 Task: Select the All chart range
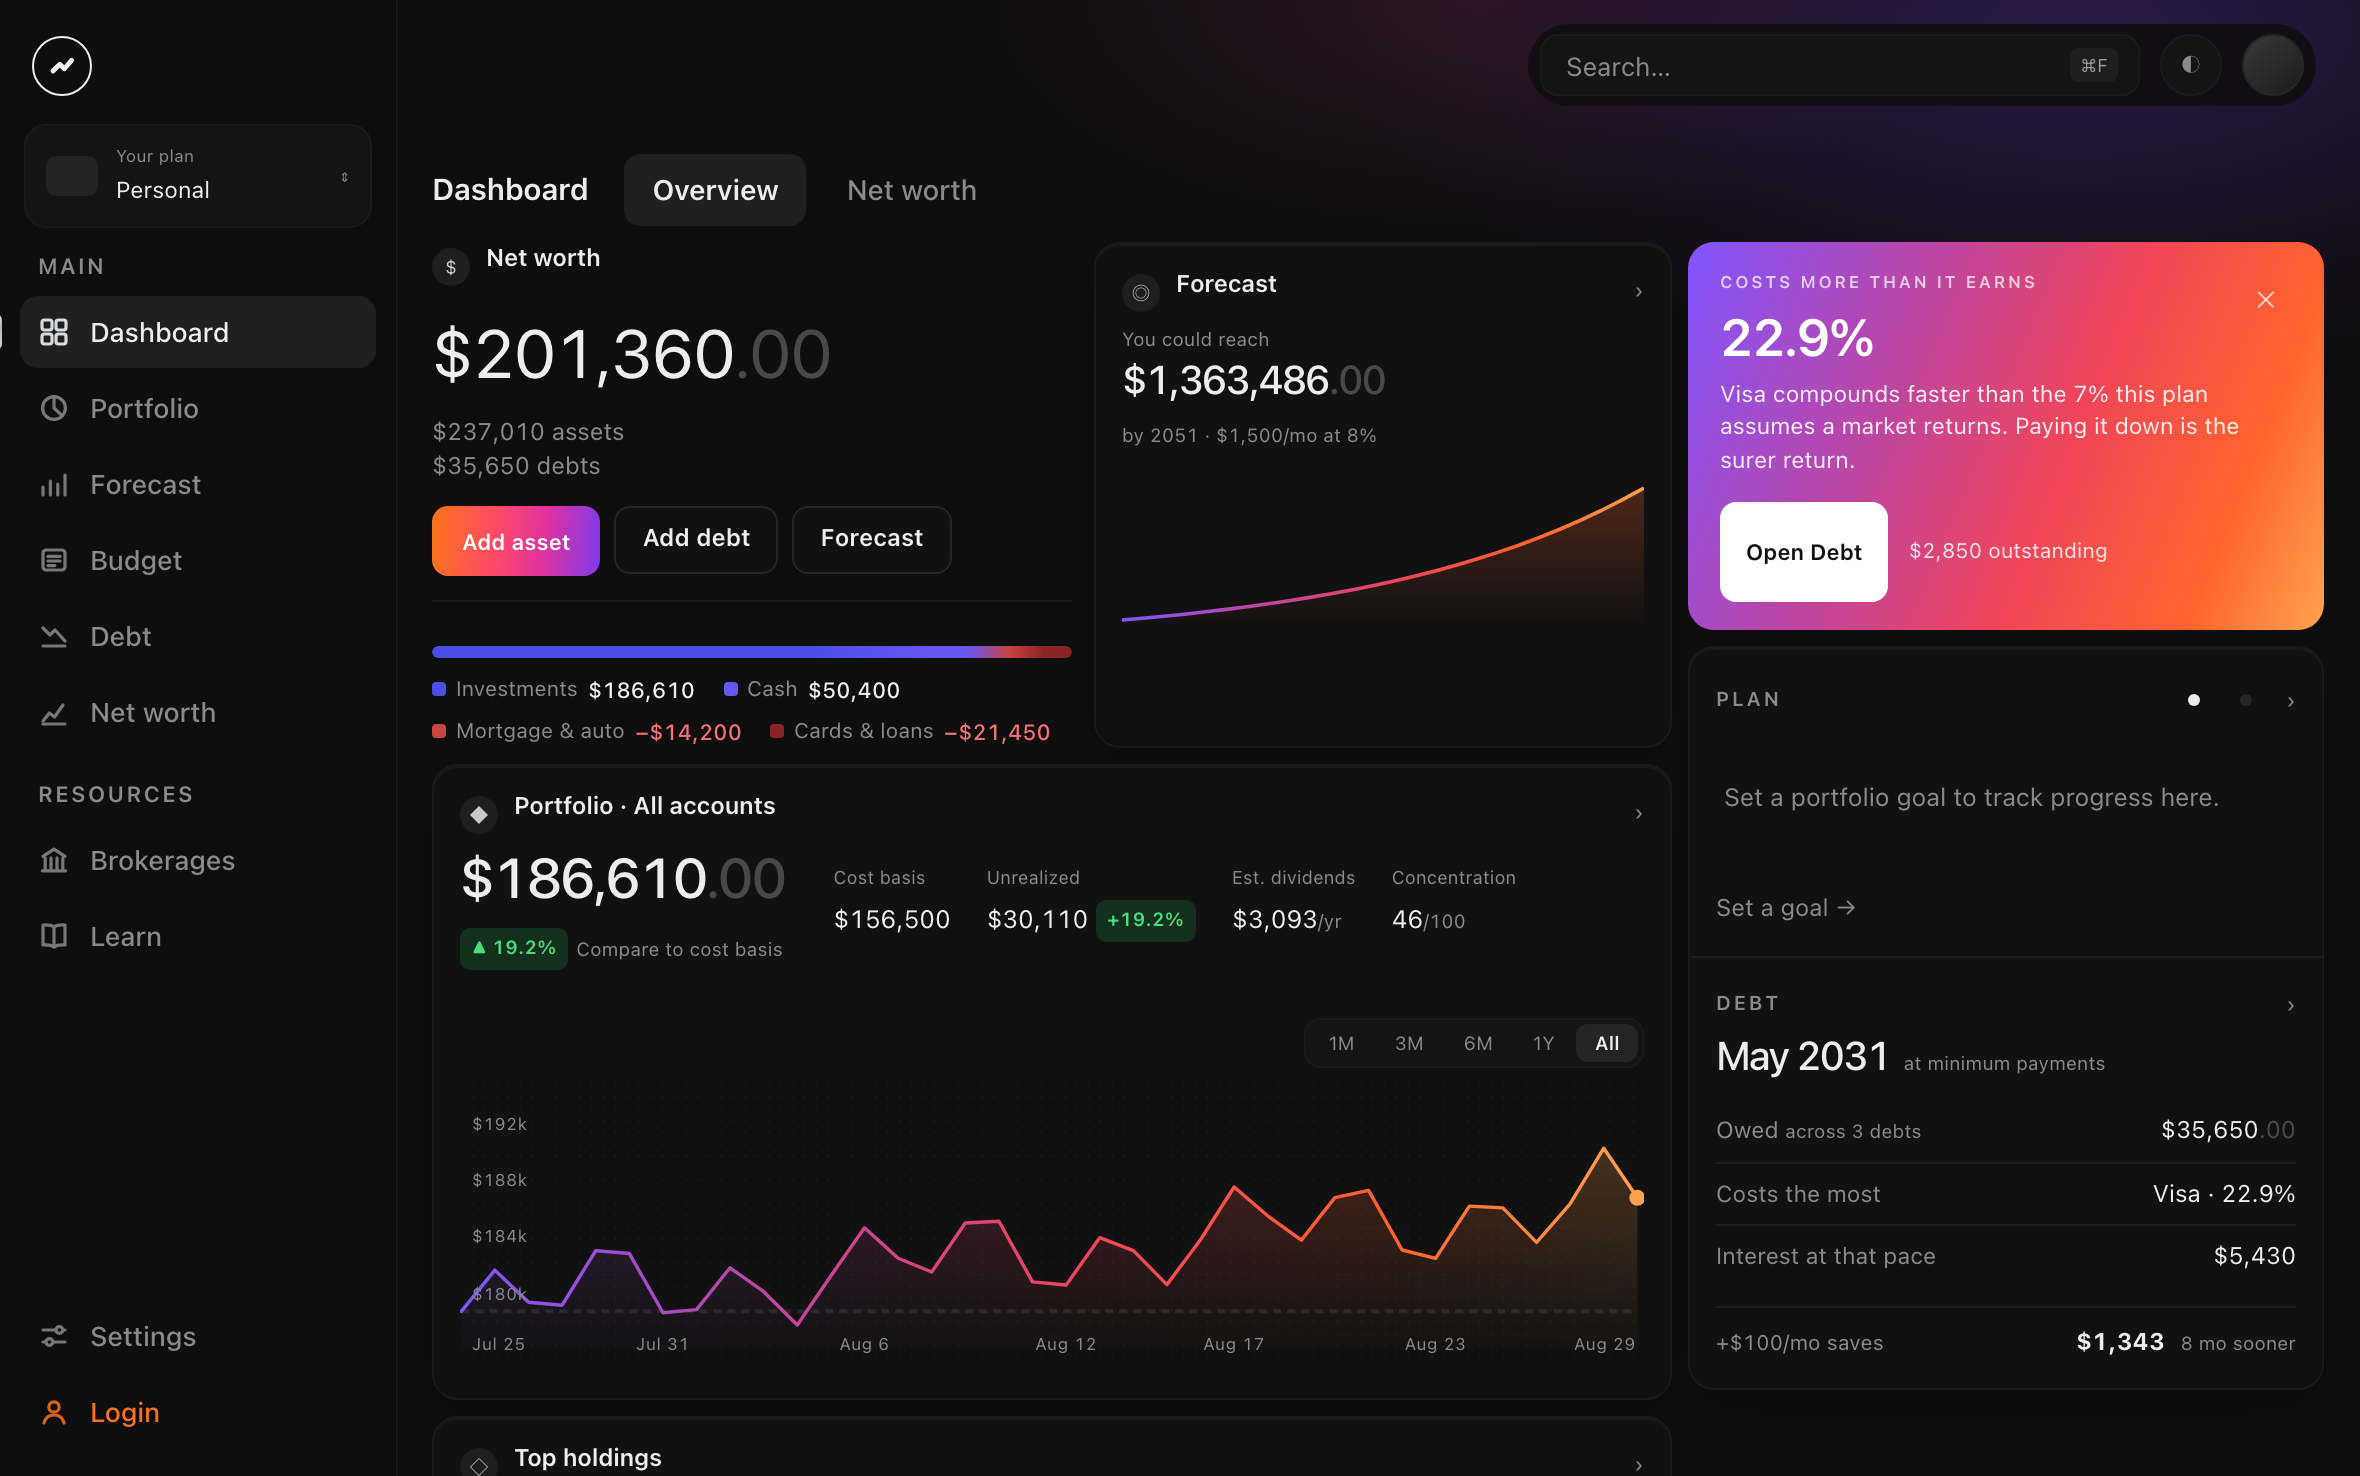(x=1607, y=1043)
